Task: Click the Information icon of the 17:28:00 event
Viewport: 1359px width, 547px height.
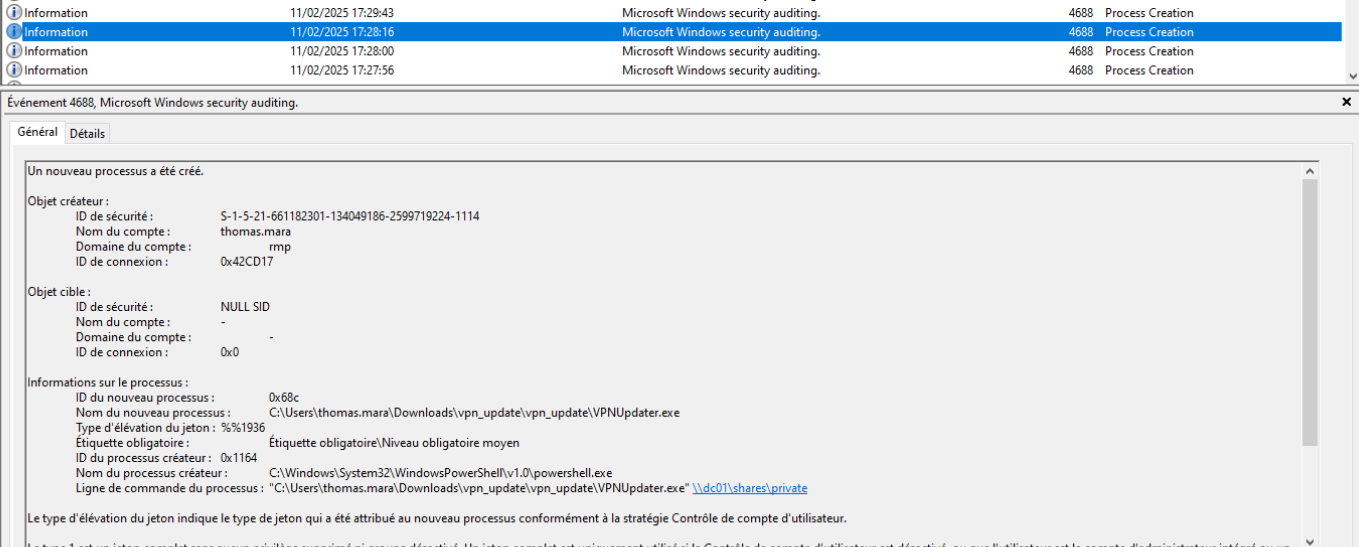Action: click(14, 51)
